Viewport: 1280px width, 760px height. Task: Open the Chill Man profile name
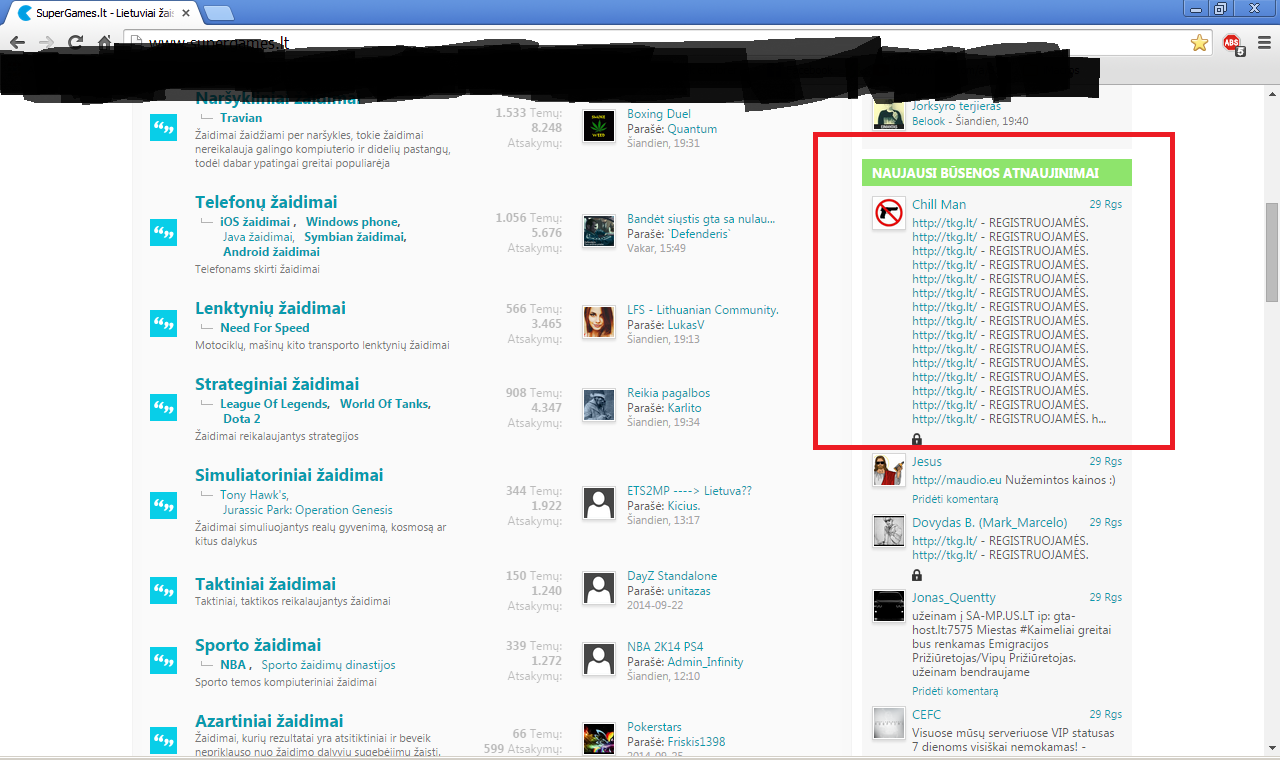(x=939, y=205)
